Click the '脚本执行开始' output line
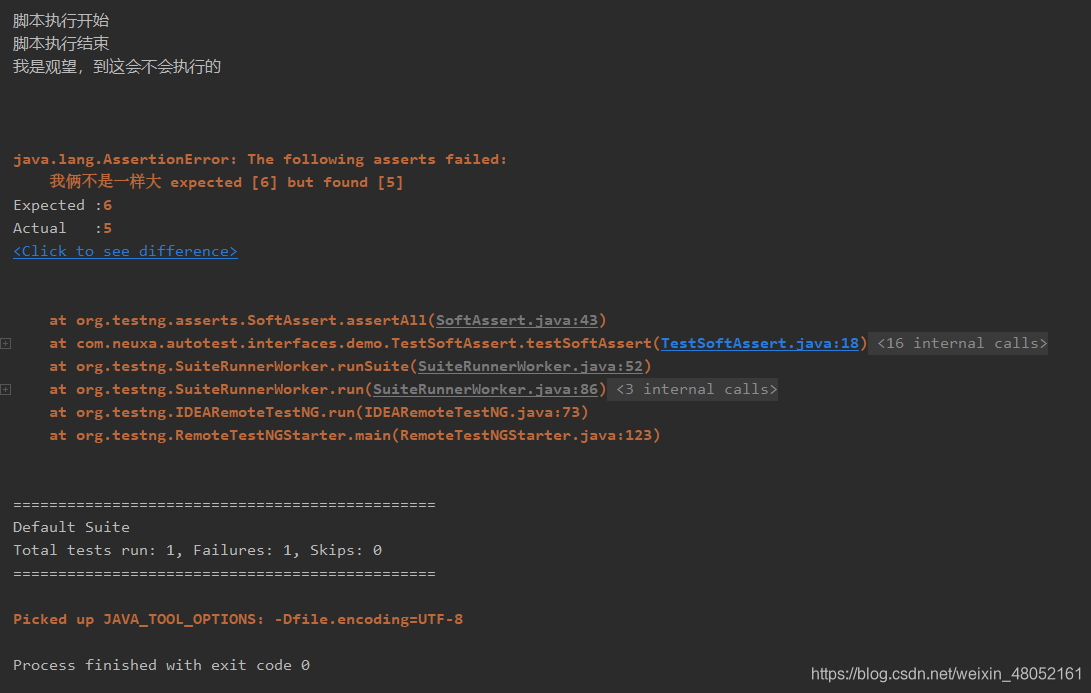This screenshot has height=693, width=1091. click(x=61, y=21)
